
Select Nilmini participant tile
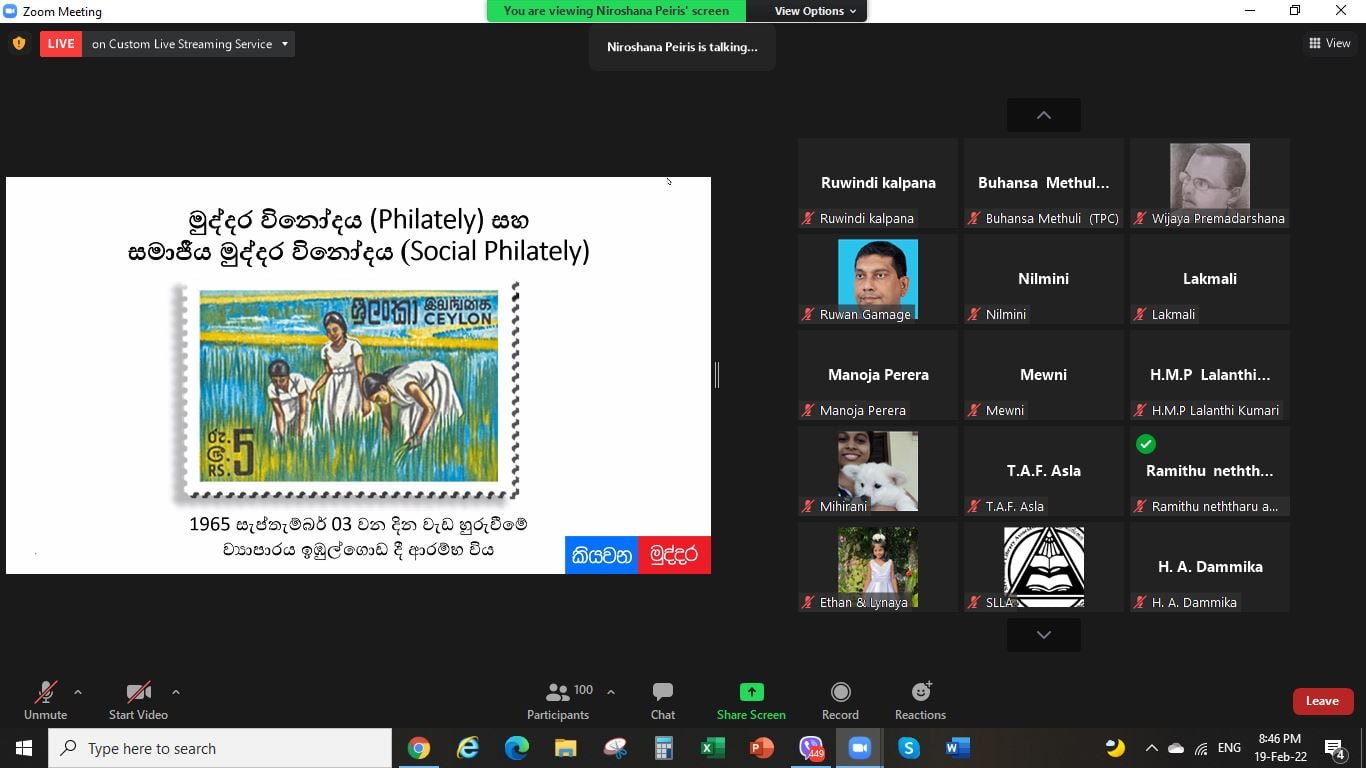tap(1044, 280)
